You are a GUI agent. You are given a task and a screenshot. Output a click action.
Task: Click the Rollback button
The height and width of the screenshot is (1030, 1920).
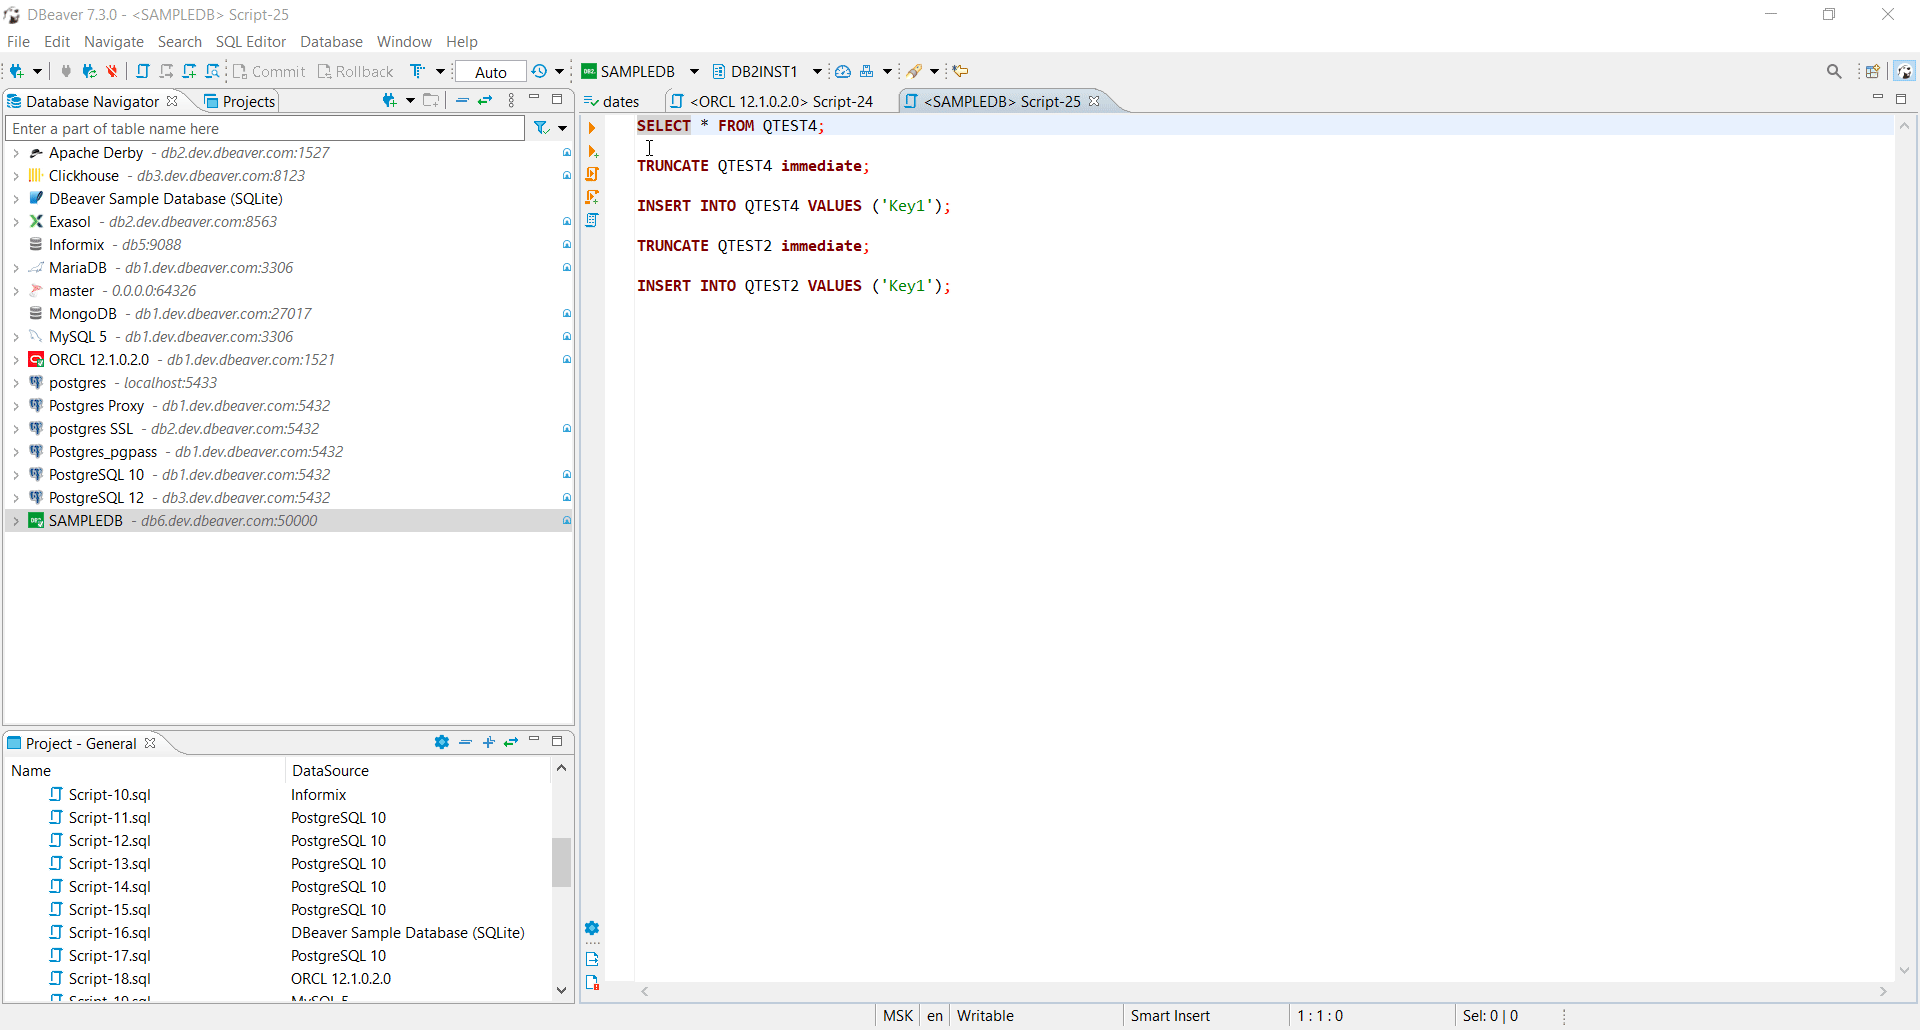(x=355, y=71)
